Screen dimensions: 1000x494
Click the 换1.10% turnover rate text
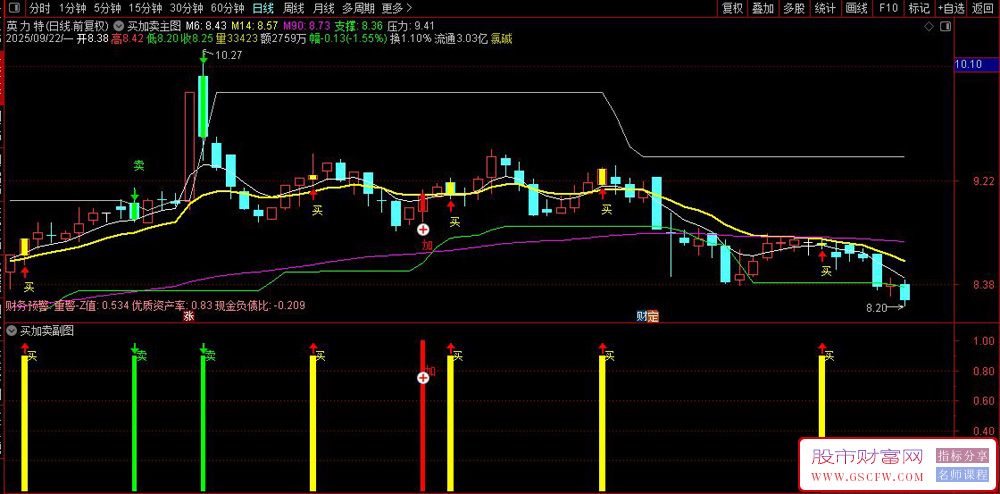click(x=411, y=38)
